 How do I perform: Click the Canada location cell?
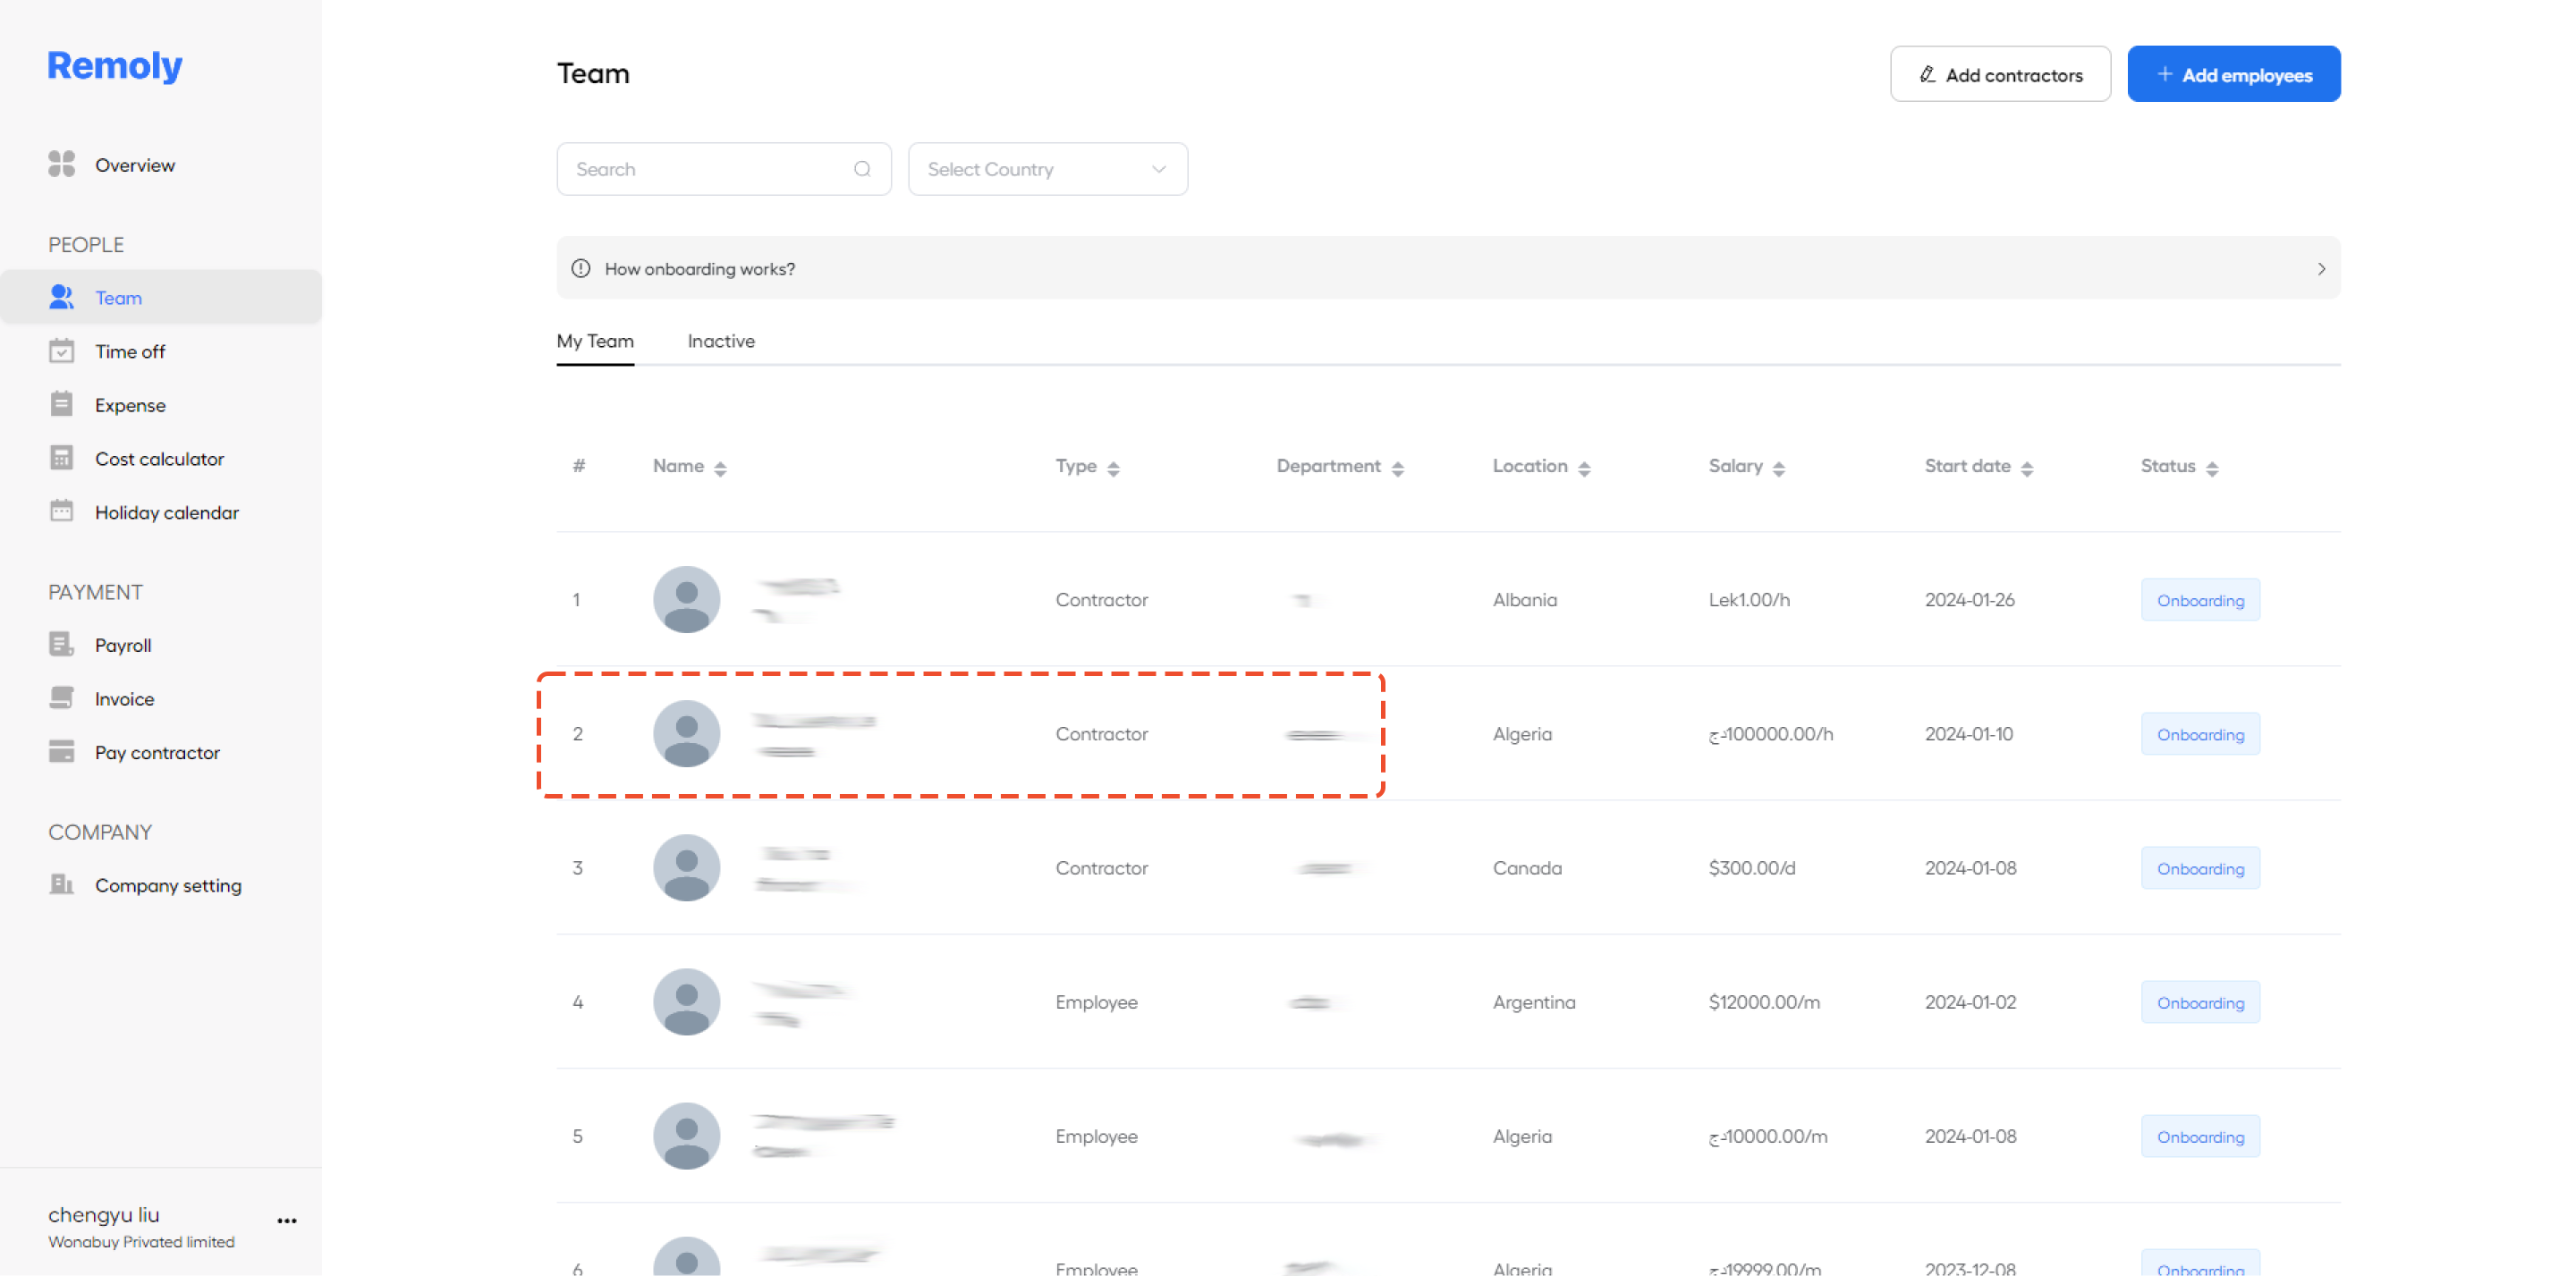pos(1527,868)
